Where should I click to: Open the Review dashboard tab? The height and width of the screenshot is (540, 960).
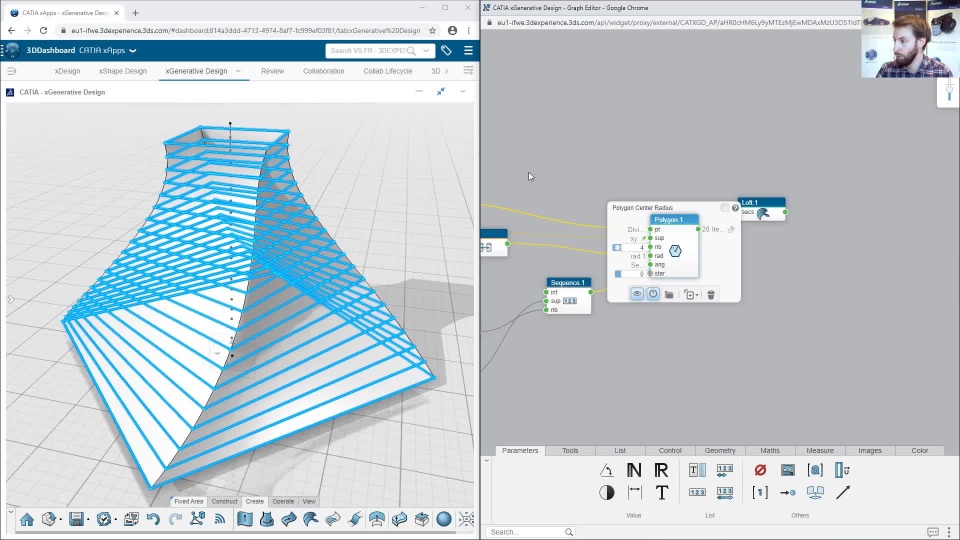pyautogui.click(x=272, y=71)
